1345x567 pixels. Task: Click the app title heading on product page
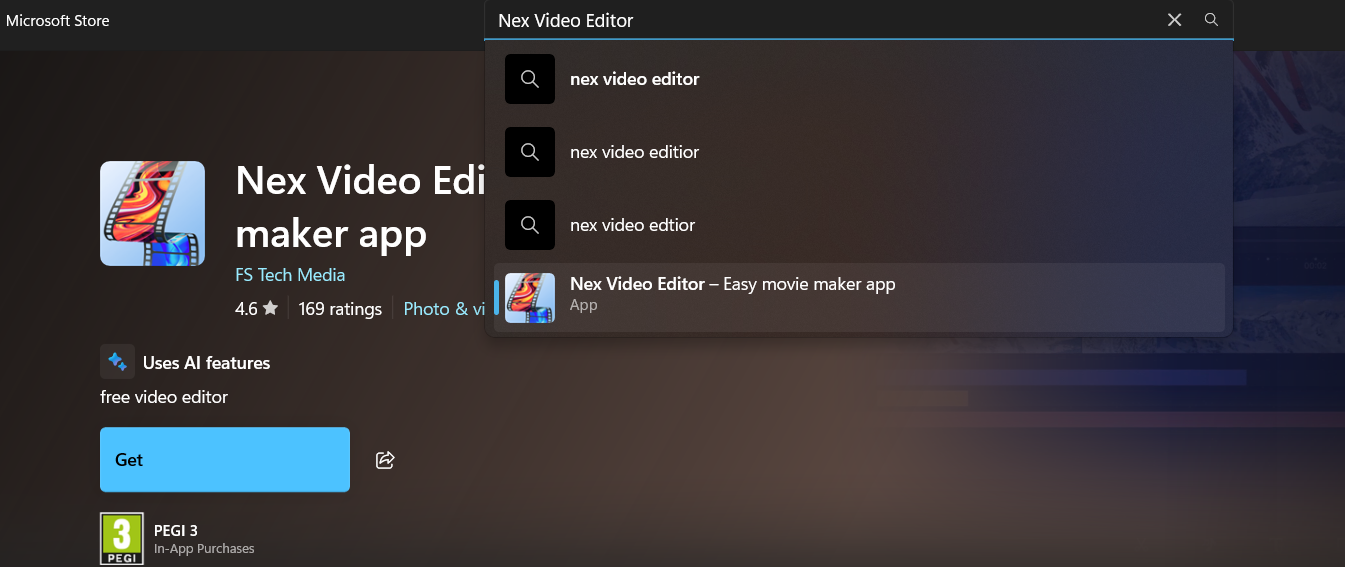tap(360, 207)
